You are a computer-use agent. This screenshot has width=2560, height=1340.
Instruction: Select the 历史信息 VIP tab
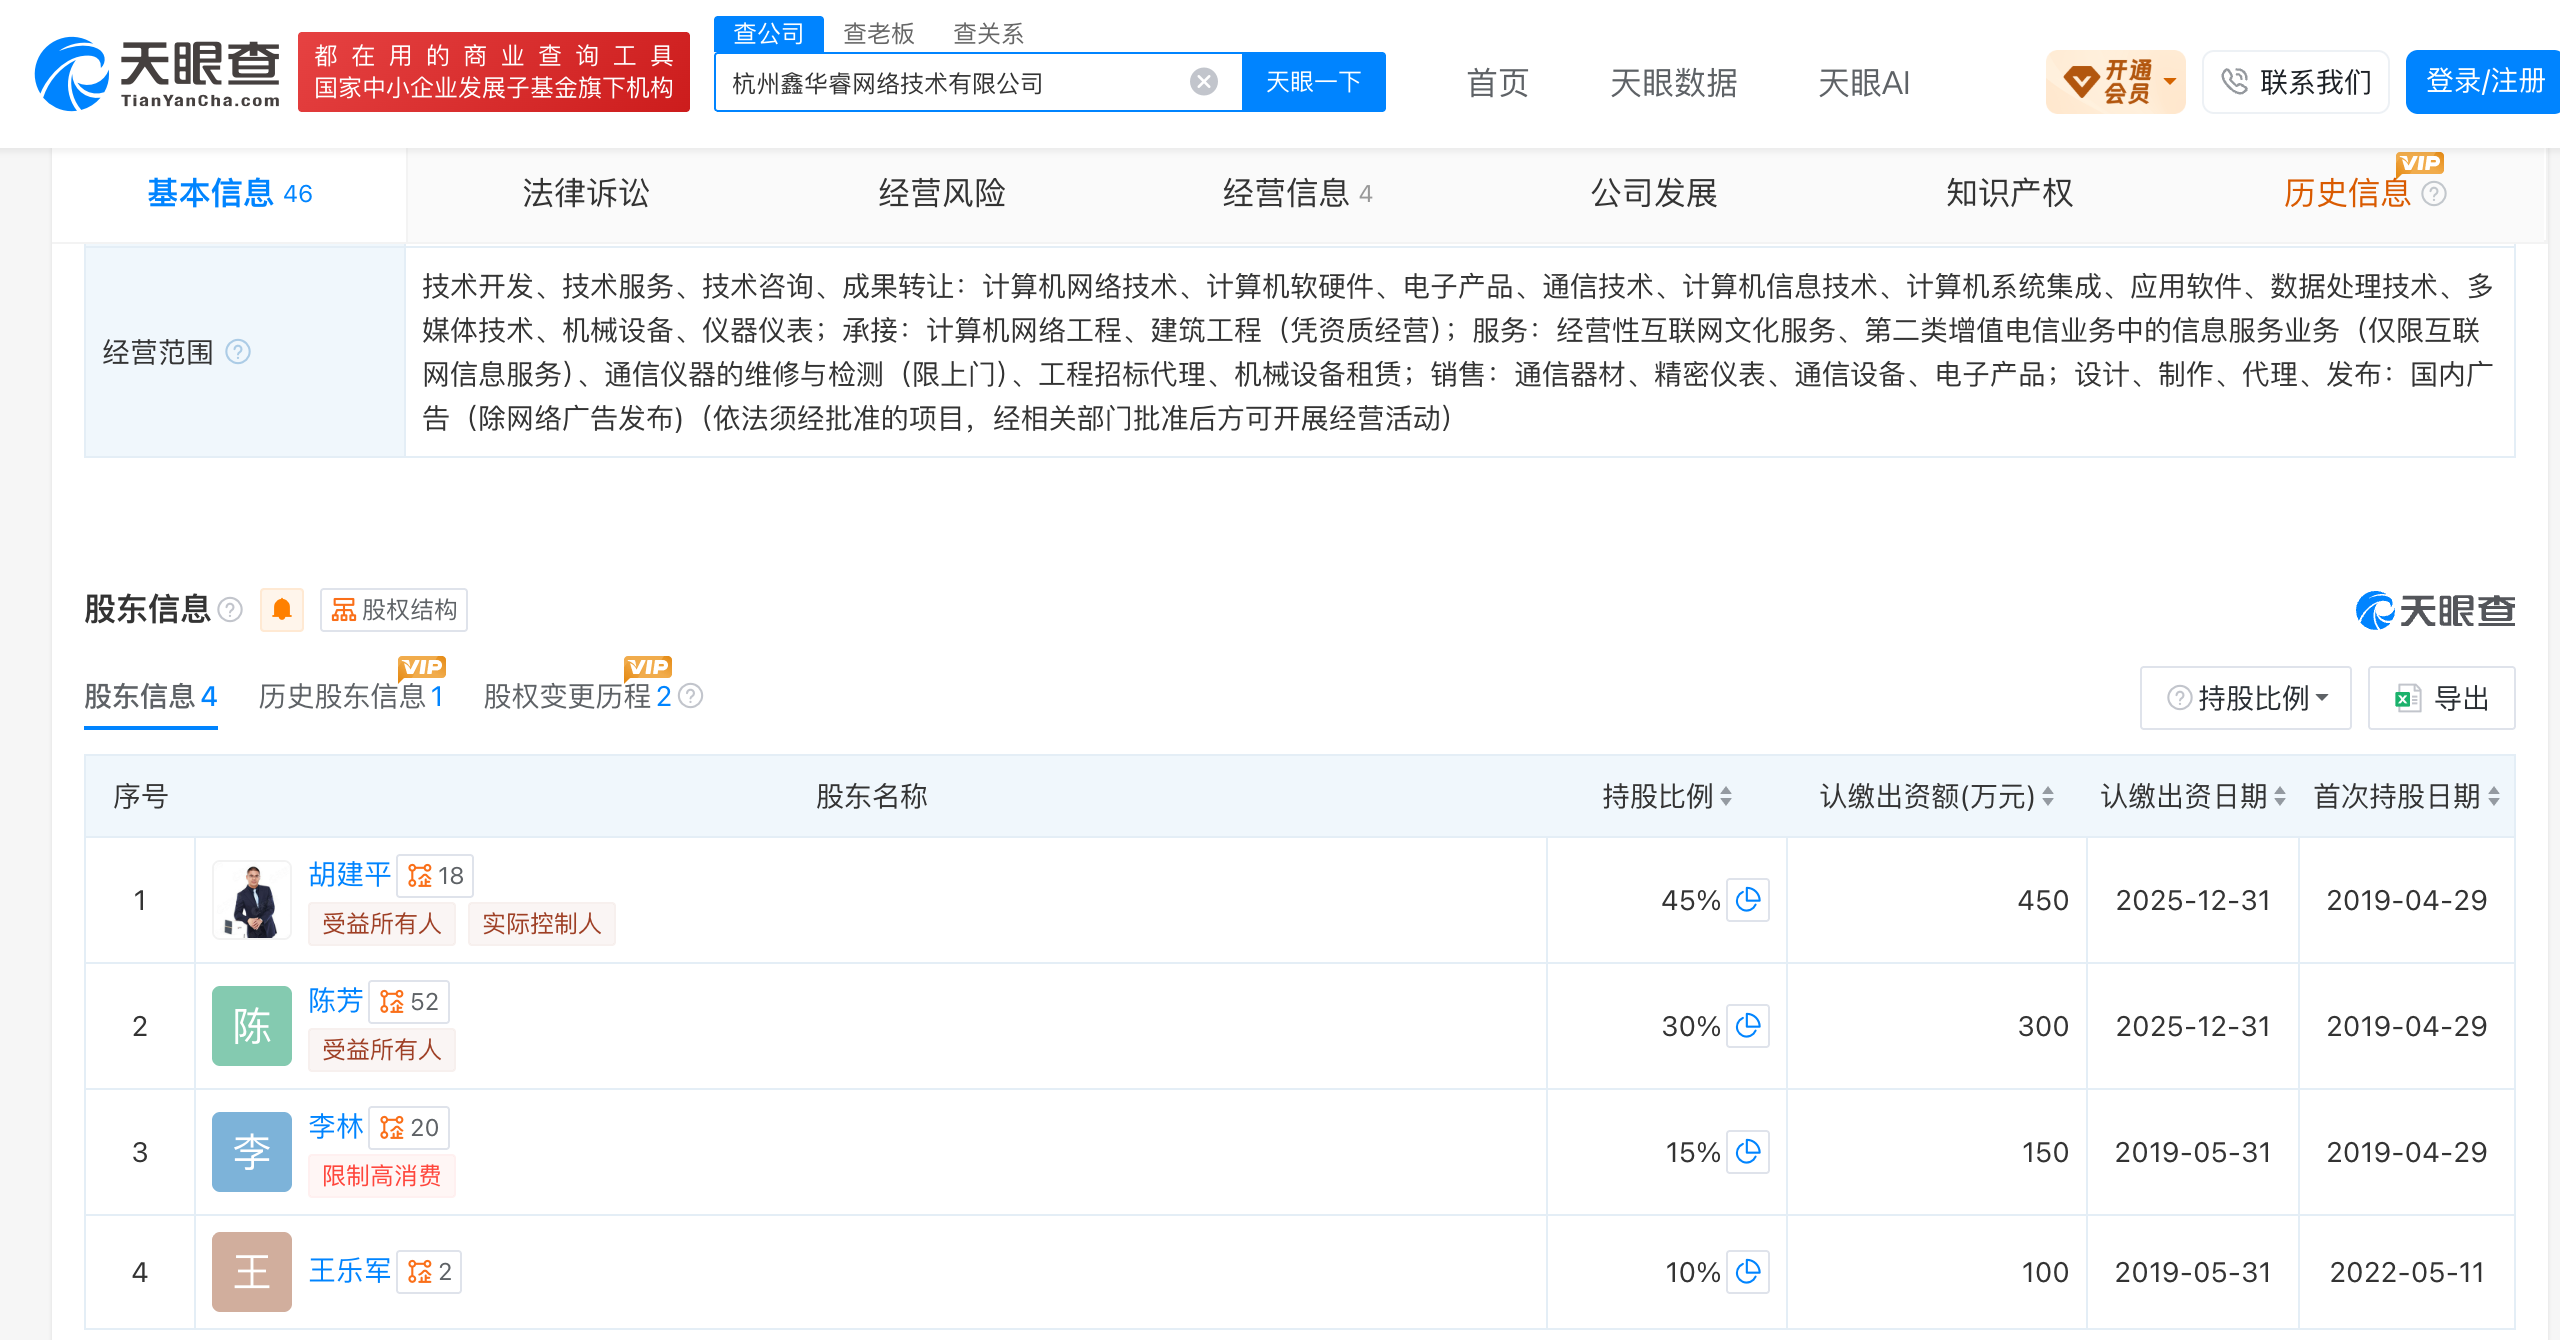2347,194
